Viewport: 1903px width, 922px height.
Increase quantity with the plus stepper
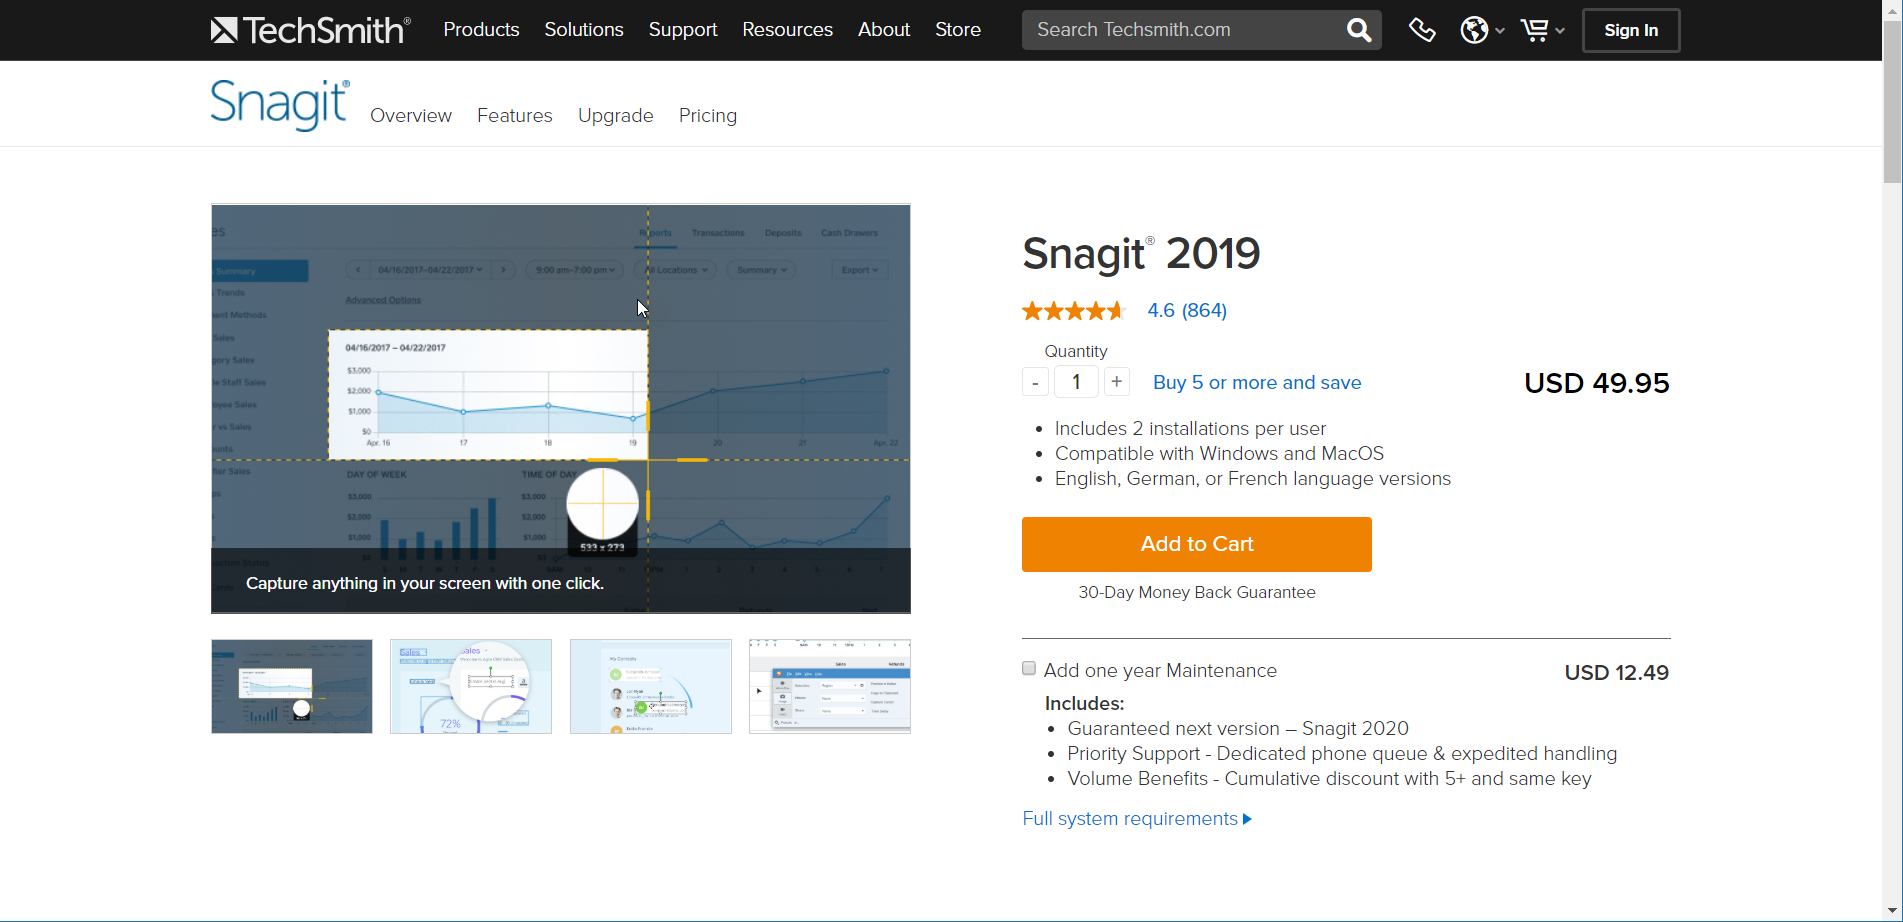tap(1116, 381)
